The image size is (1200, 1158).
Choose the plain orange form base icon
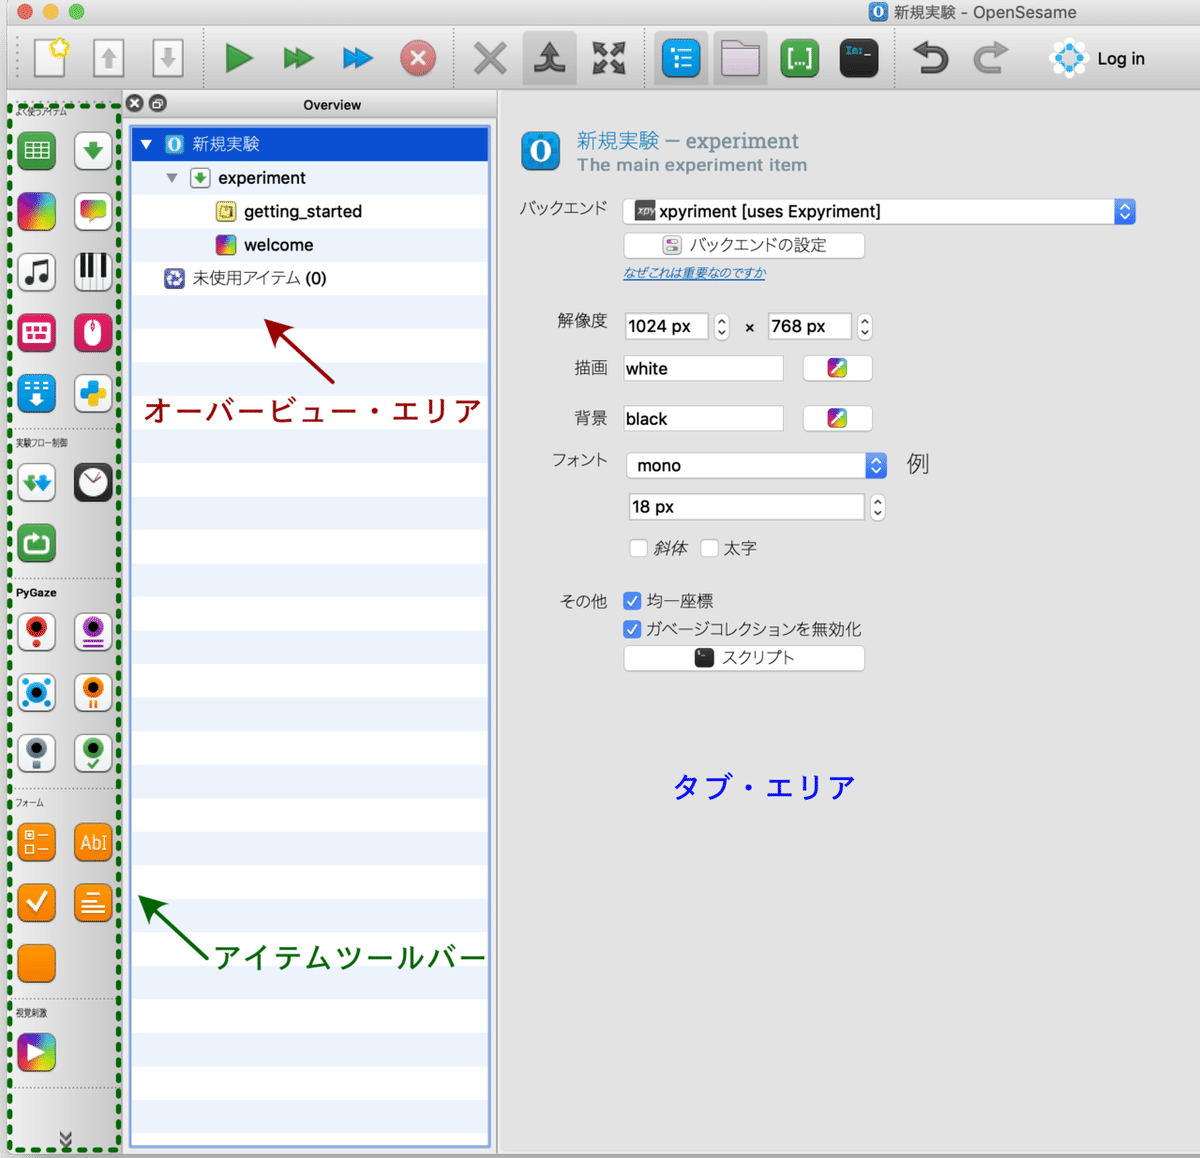[37, 963]
